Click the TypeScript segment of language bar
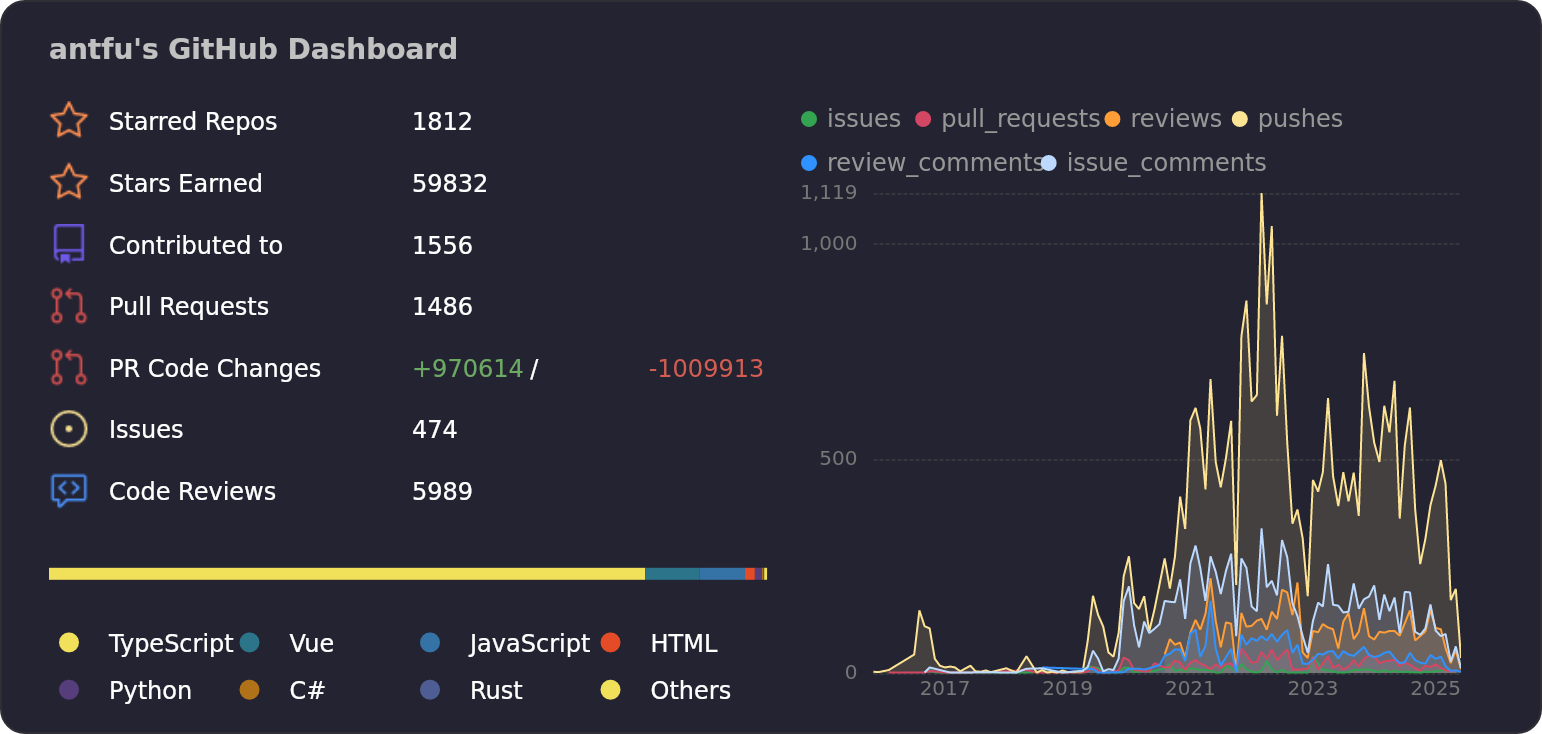1542x734 pixels. (x=347, y=574)
